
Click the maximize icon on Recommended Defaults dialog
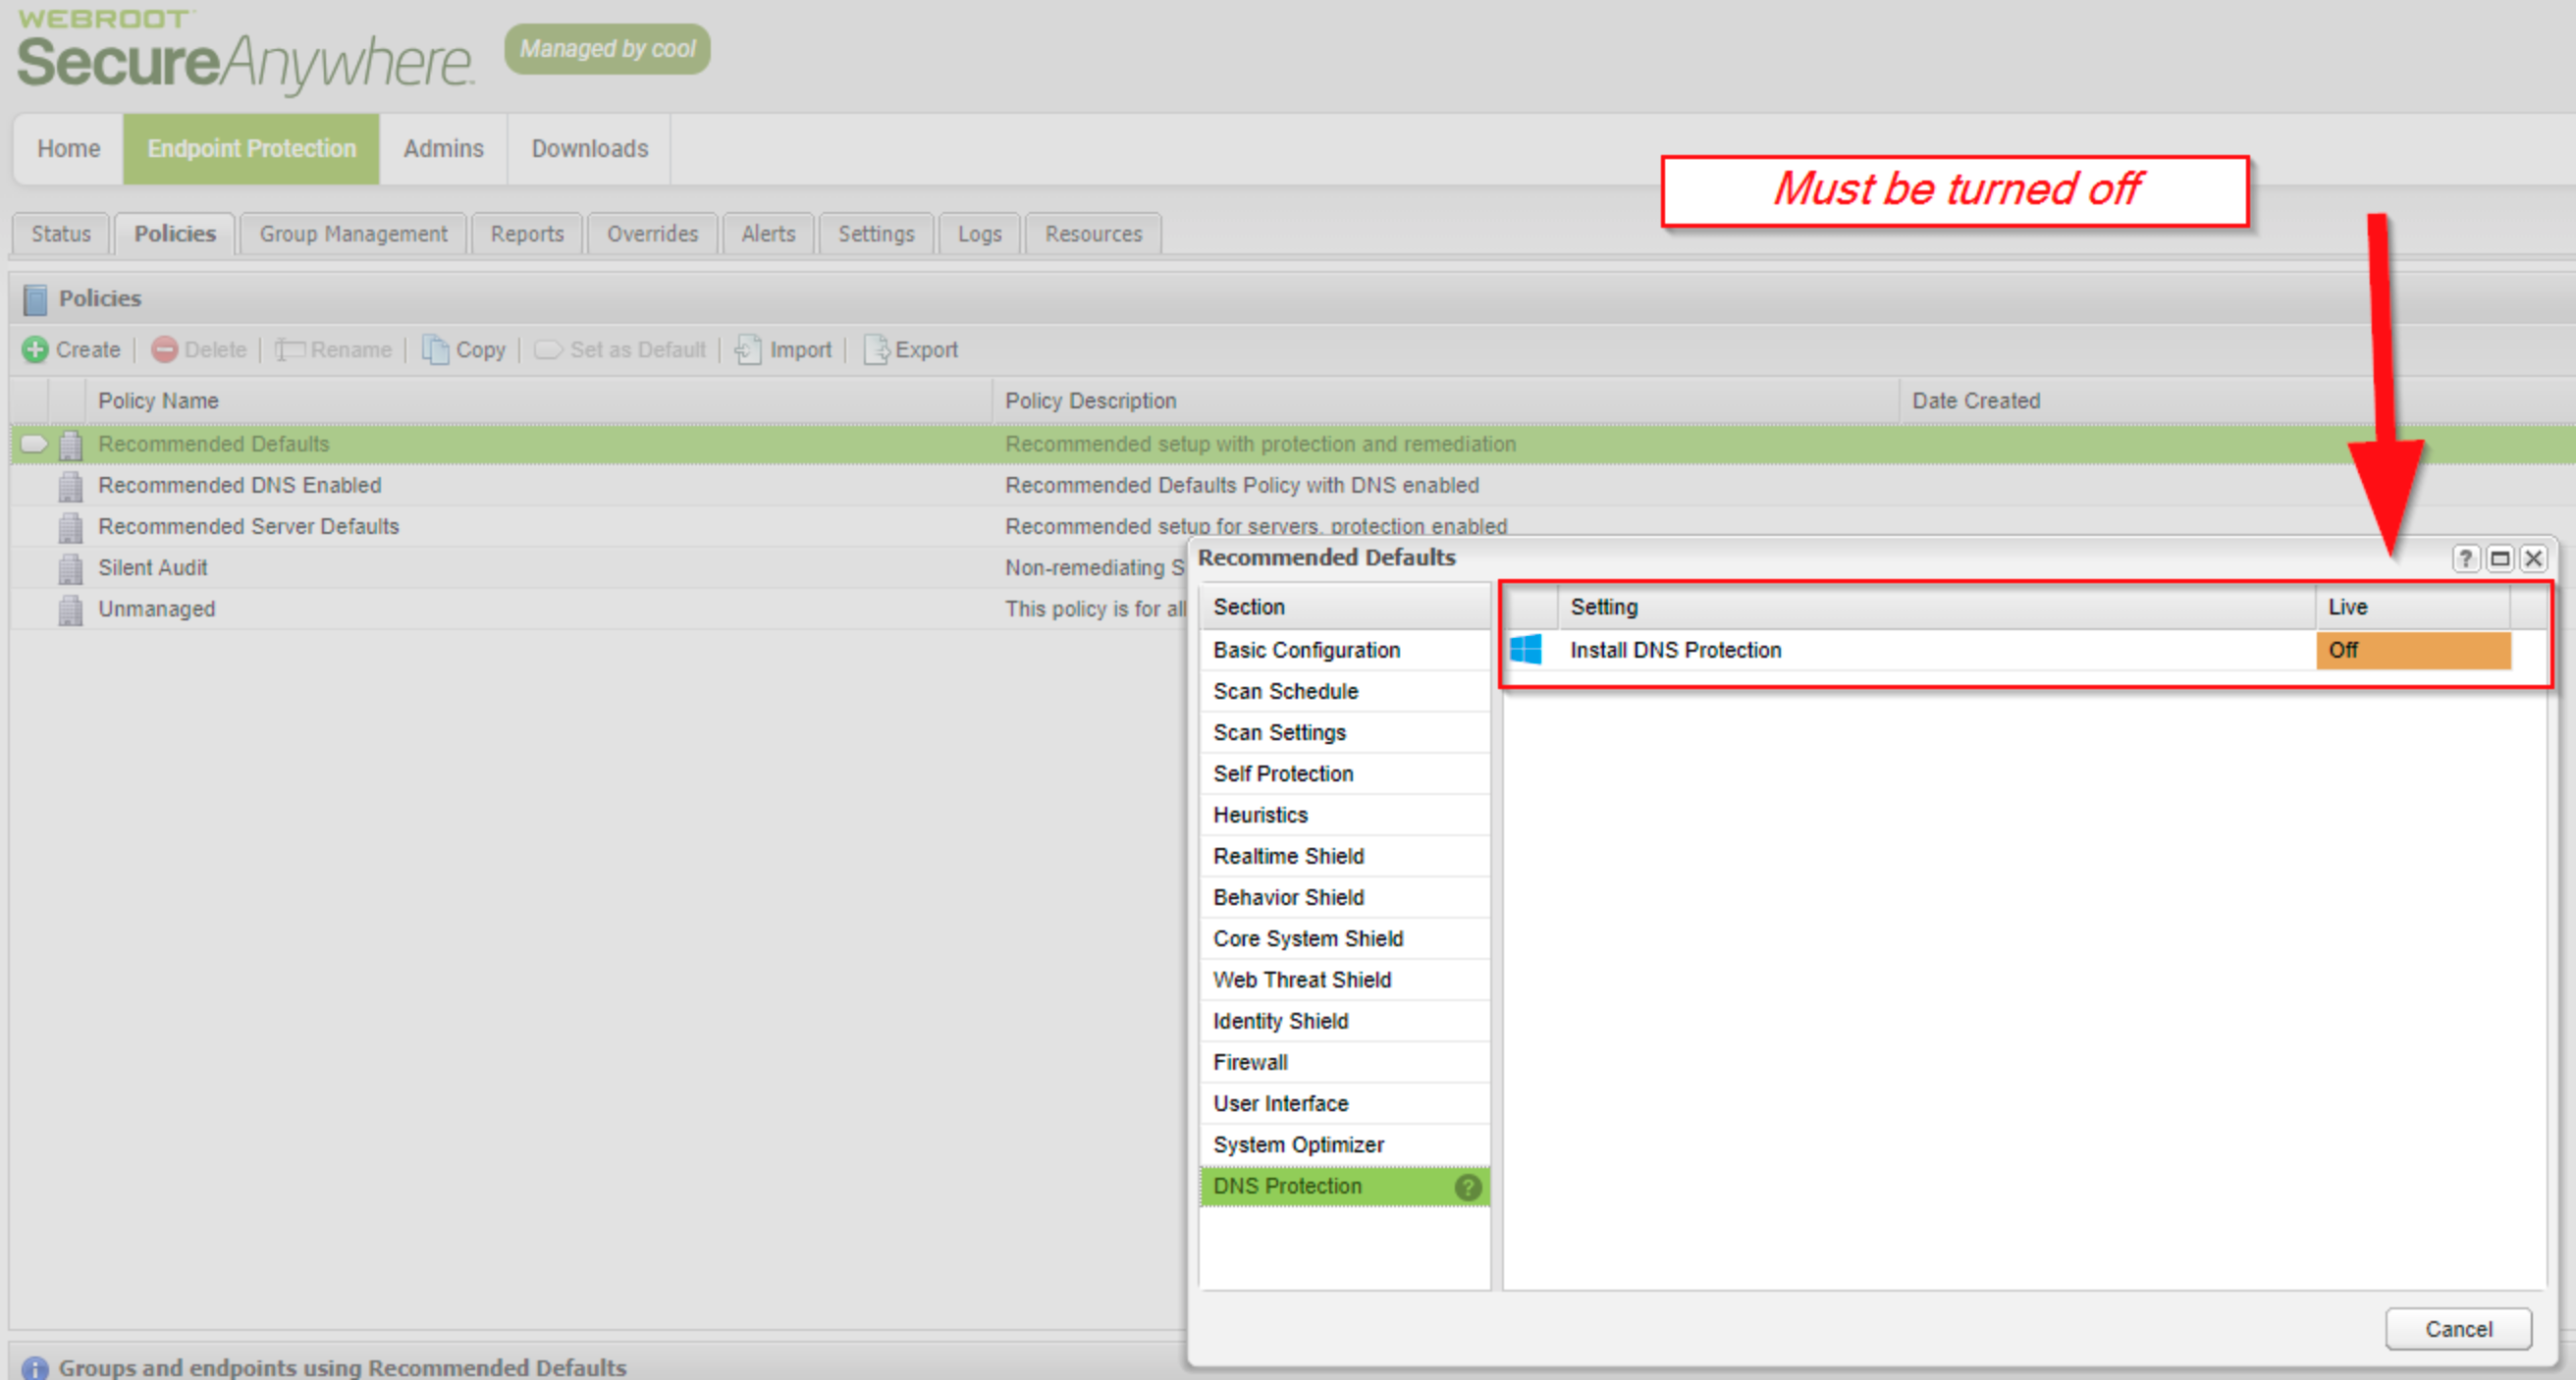tap(2499, 558)
